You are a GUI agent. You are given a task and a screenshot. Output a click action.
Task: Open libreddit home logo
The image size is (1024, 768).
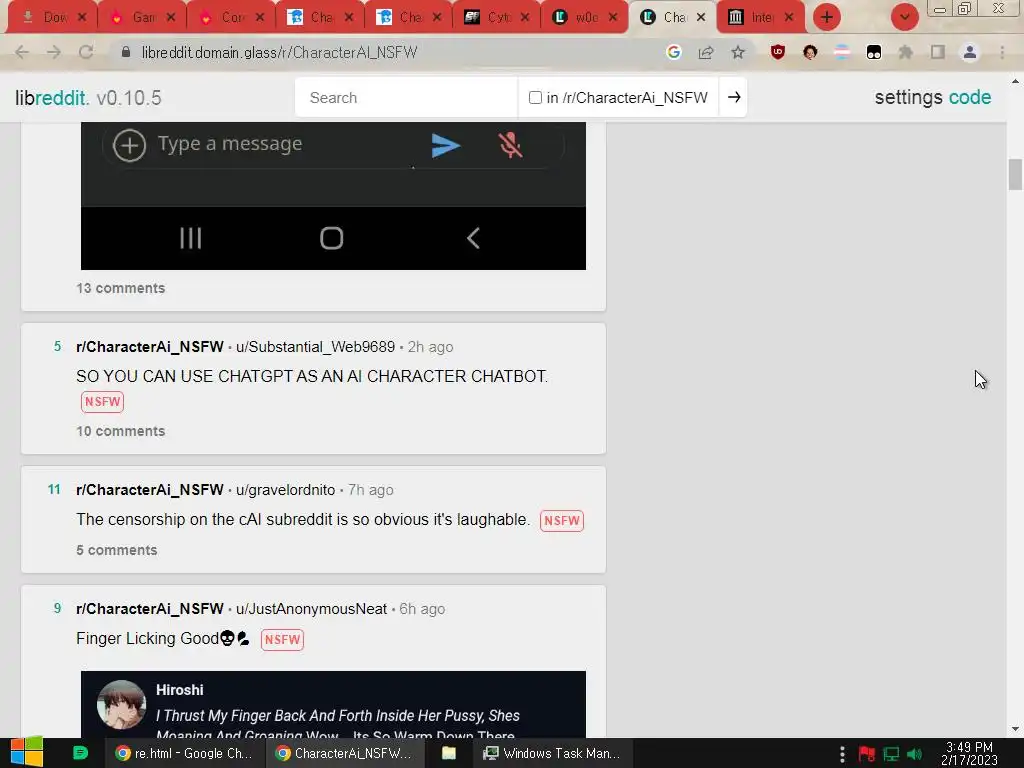52,98
